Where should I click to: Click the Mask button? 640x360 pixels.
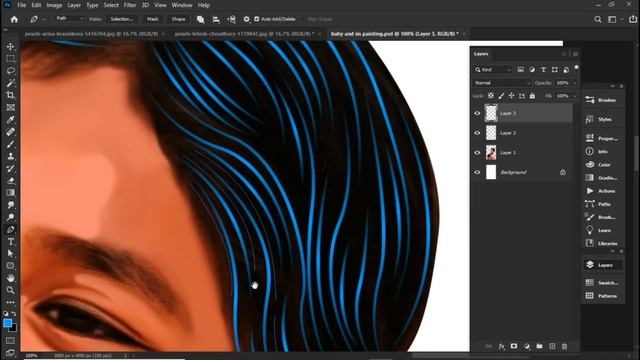(153, 19)
